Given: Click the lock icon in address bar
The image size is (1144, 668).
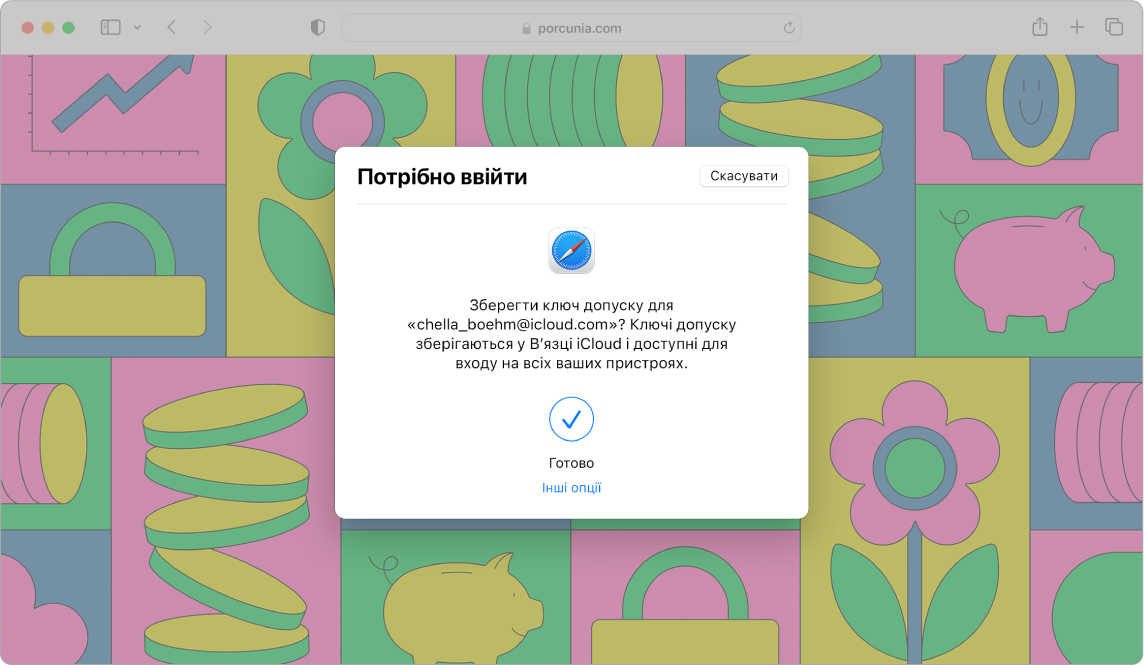Looking at the screenshot, I should coord(526,28).
